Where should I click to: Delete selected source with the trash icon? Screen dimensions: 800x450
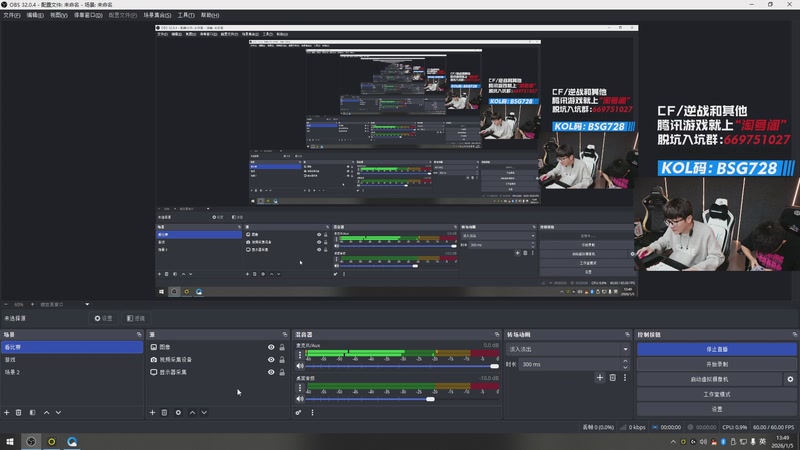click(164, 412)
